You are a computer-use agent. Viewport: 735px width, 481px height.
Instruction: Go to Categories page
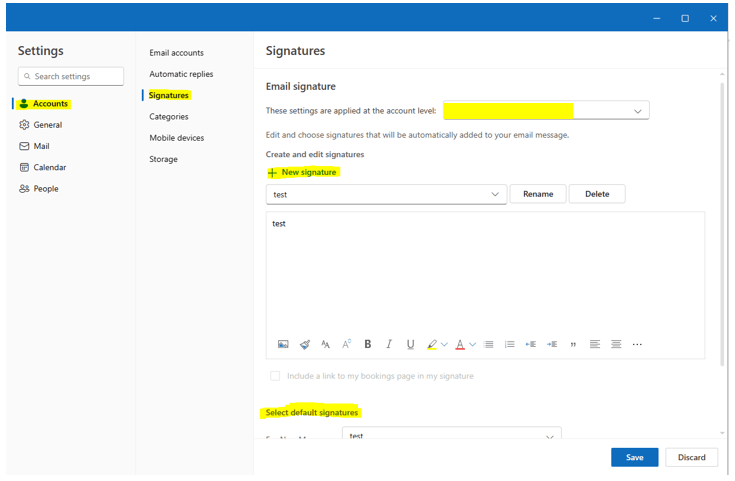click(169, 117)
